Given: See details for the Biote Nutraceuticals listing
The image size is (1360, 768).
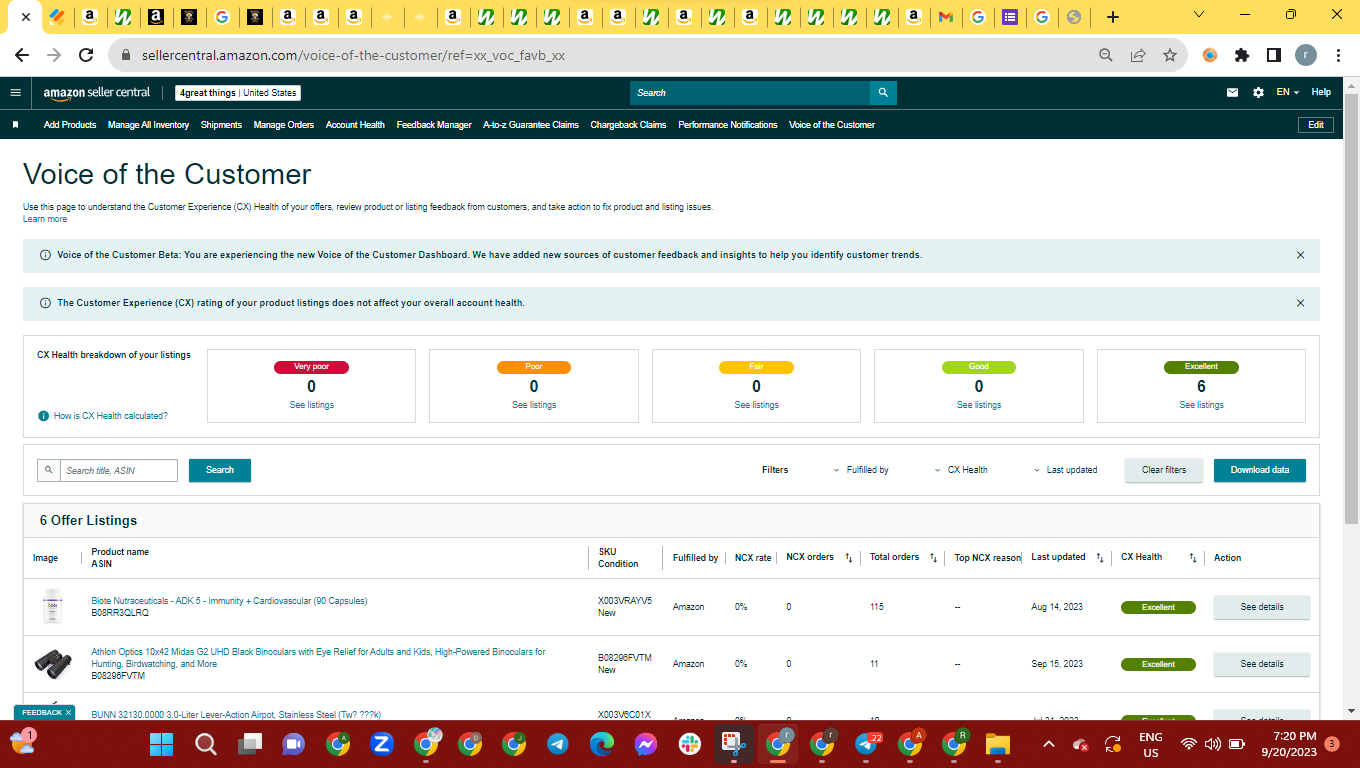Looking at the screenshot, I should point(1262,607).
